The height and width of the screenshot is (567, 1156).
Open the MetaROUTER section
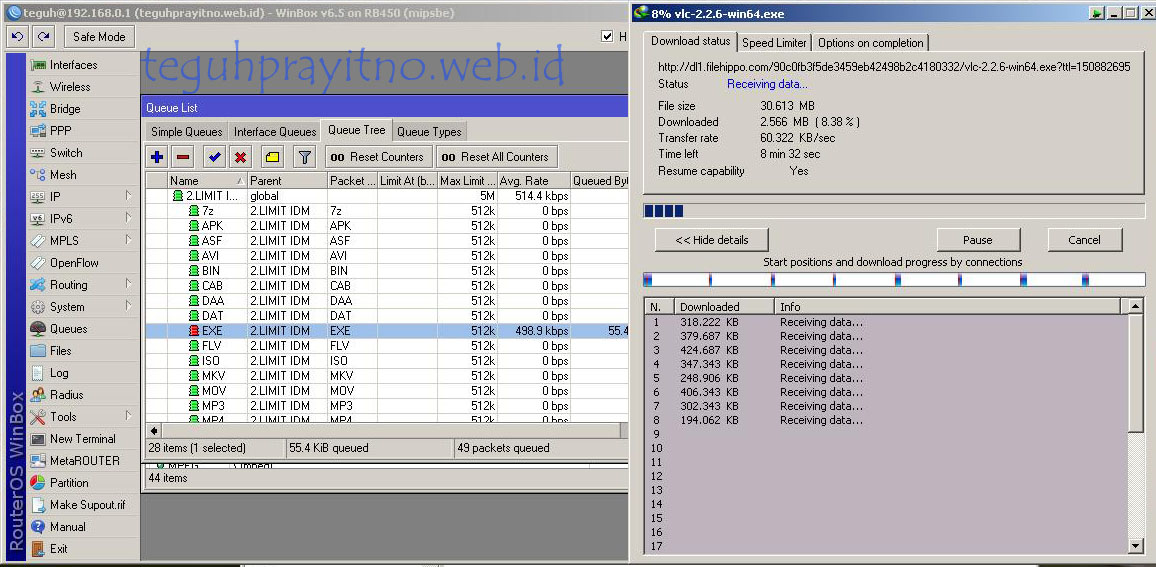click(84, 461)
